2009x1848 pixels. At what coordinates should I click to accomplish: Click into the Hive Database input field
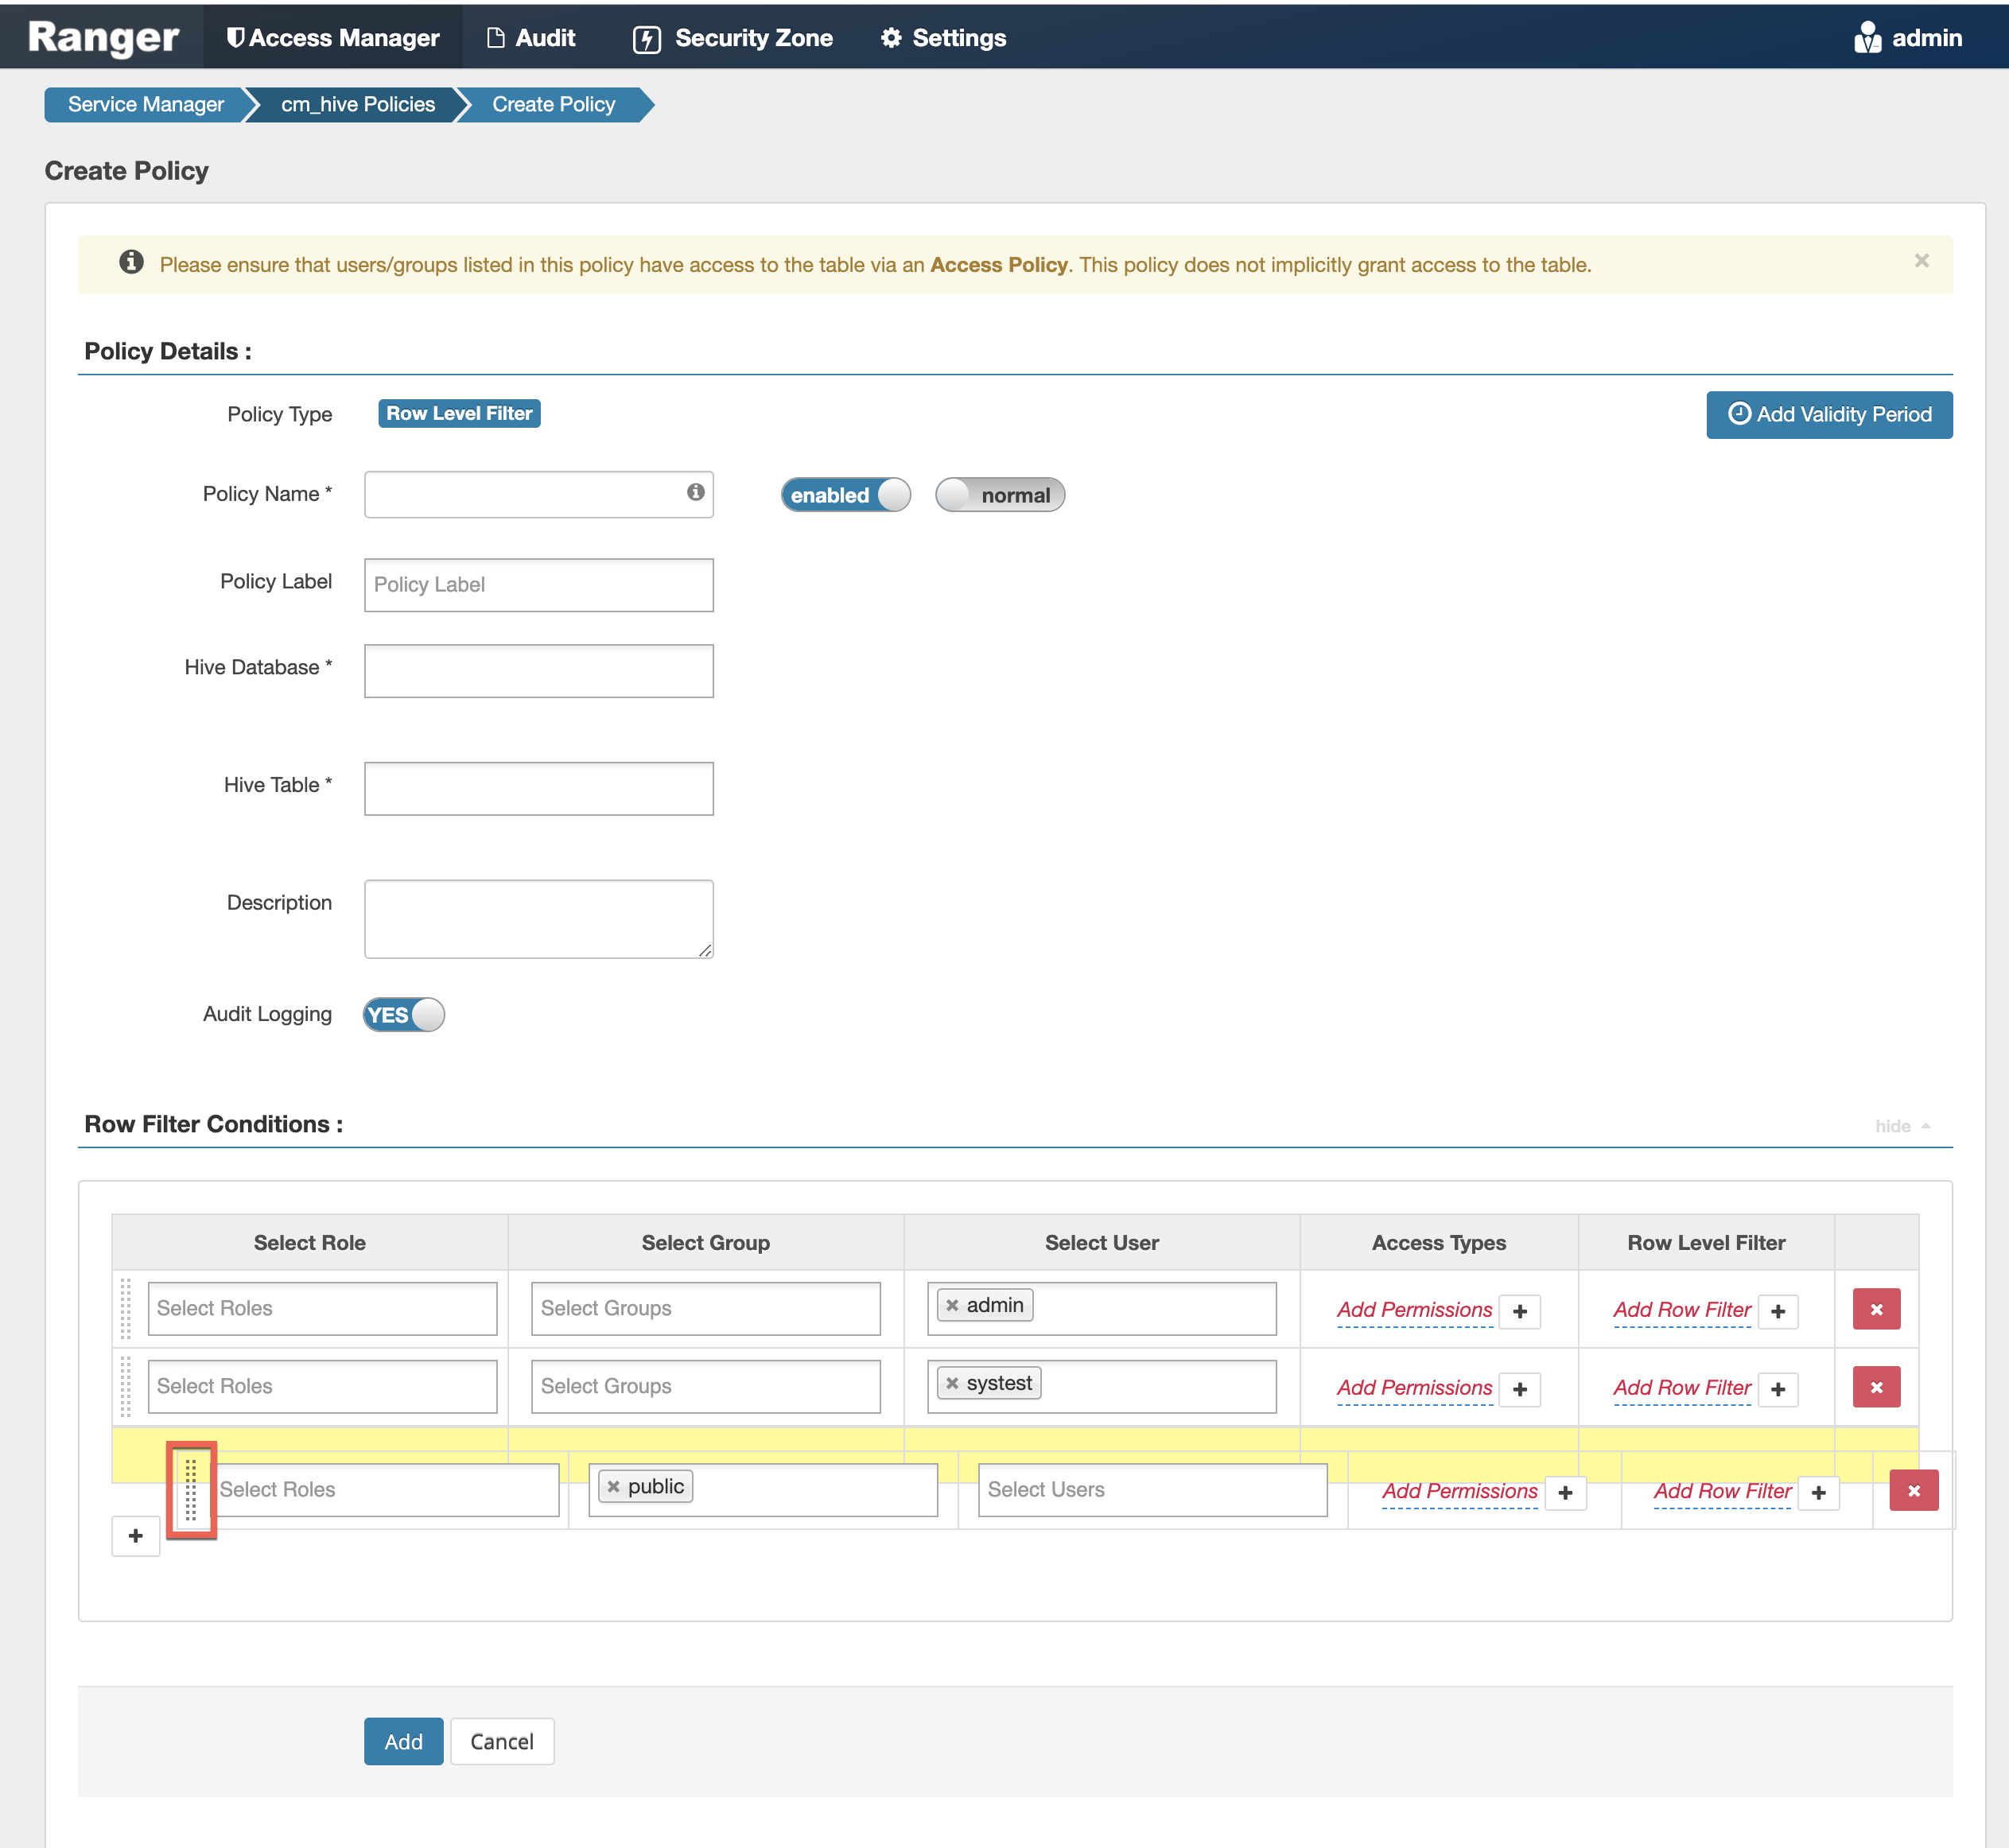point(538,671)
